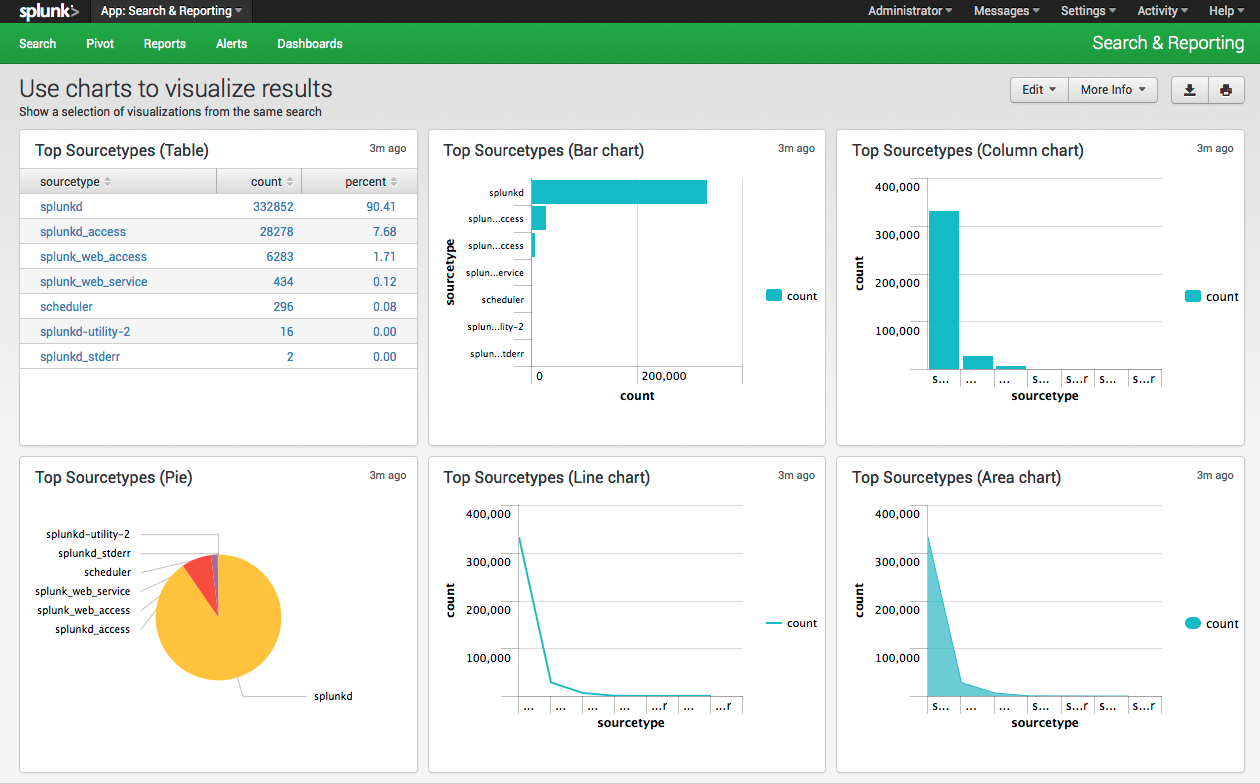The height and width of the screenshot is (784, 1260).
Task: Click Top Sourcetypes (Area chart) title
Action: [x=957, y=478]
